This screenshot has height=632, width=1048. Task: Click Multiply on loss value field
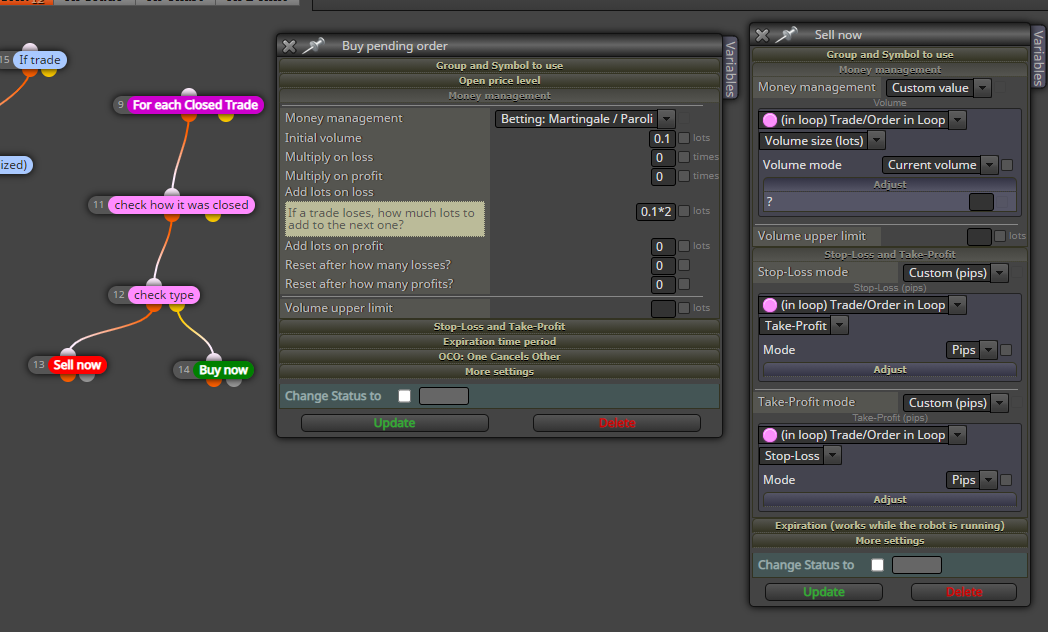[662, 158]
